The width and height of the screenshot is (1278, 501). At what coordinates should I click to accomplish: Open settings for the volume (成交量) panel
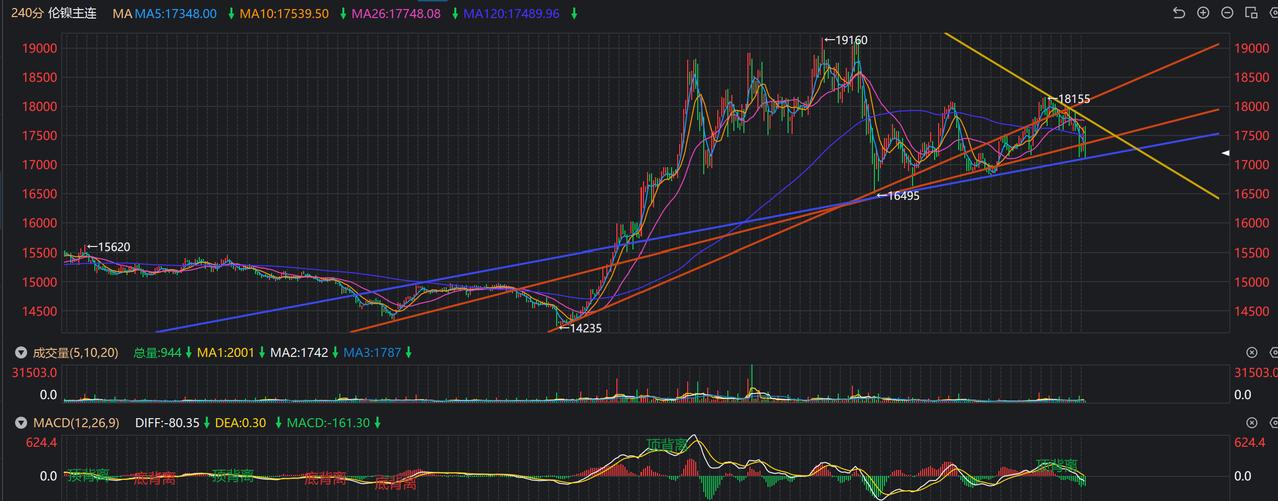coord(1273,352)
